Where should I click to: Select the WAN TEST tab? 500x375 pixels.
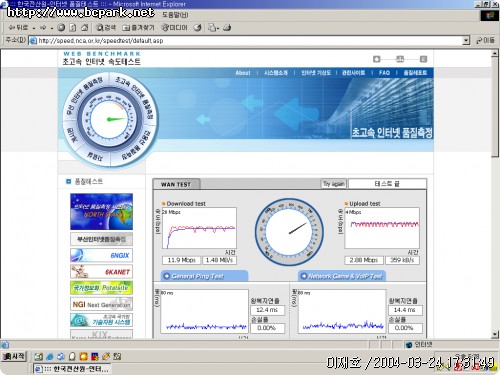176,184
